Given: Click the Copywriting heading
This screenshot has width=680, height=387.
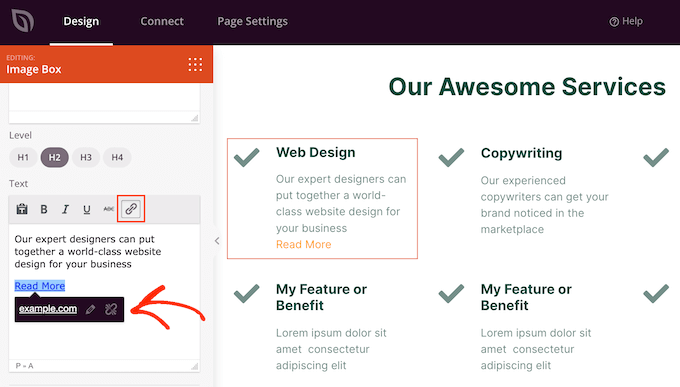Looking at the screenshot, I should tap(521, 153).
